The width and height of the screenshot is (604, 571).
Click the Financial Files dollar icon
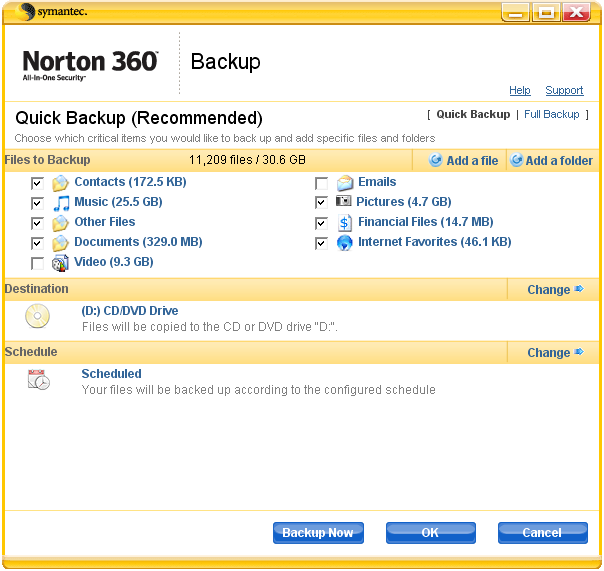tap(344, 223)
